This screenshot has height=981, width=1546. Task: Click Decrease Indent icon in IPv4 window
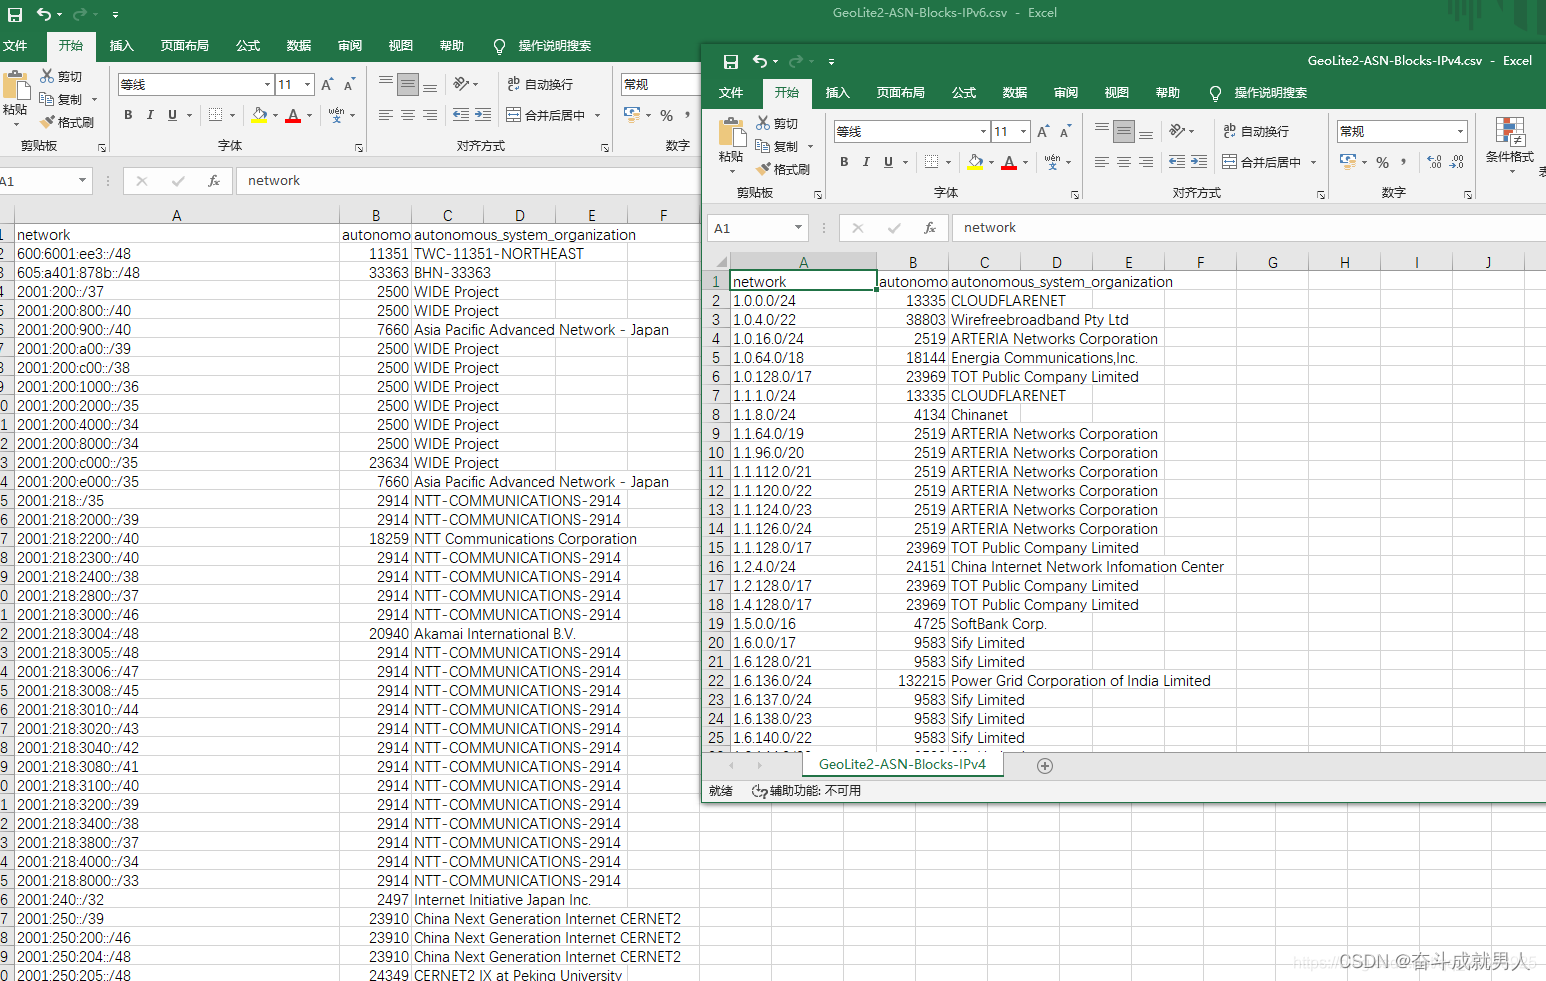pyautogui.click(x=1177, y=162)
